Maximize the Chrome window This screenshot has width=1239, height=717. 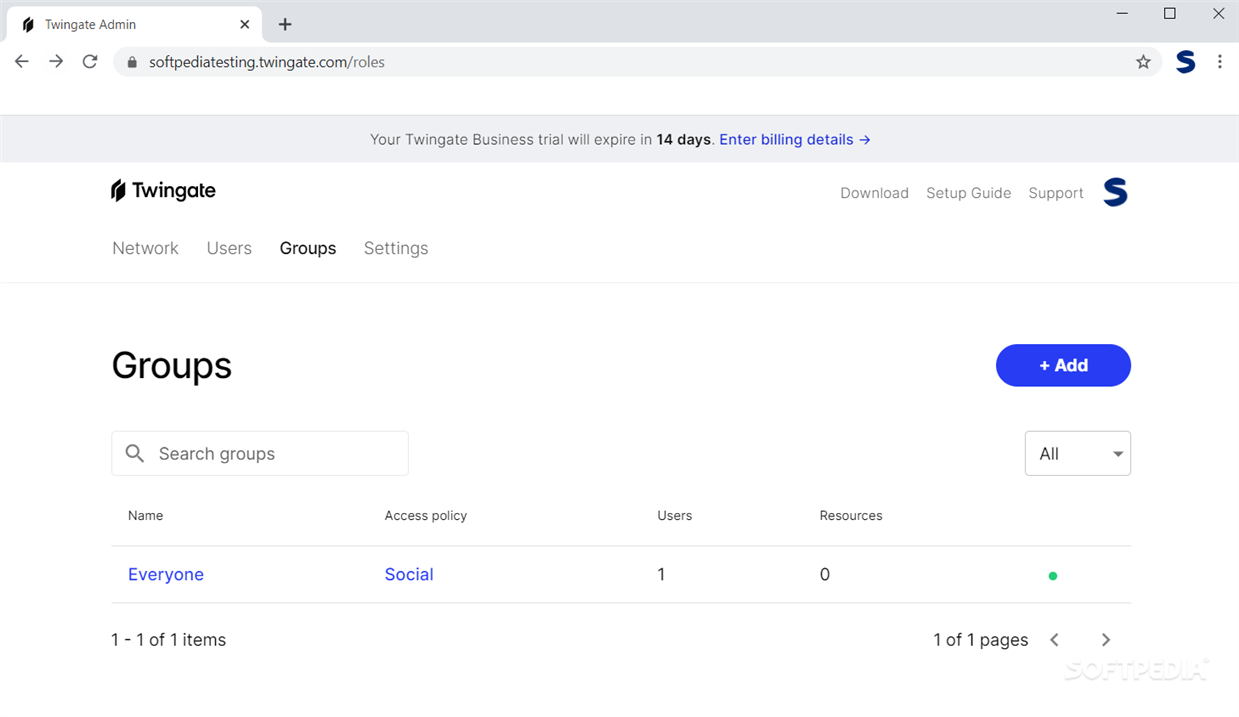tap(1170, 14)
